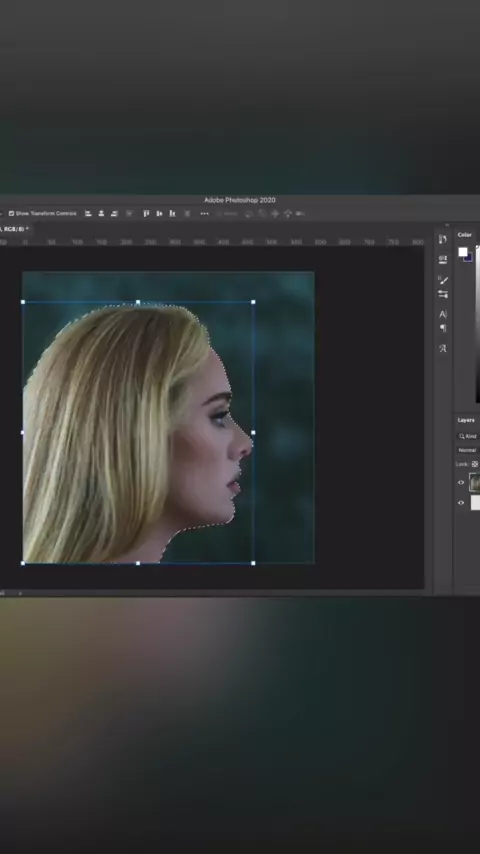Expand the collapsed panel dock arrows
Screen dimensions: 480x854
coord(447,225)
